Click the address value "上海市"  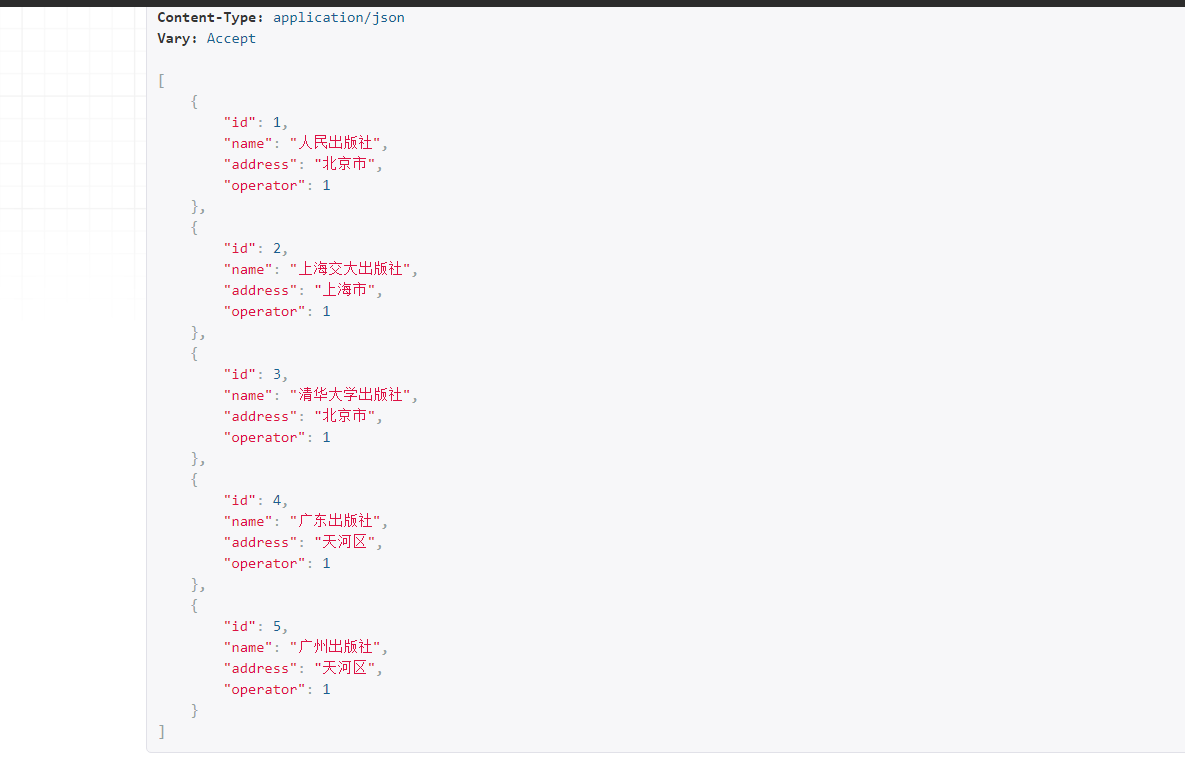pos(345,290)
